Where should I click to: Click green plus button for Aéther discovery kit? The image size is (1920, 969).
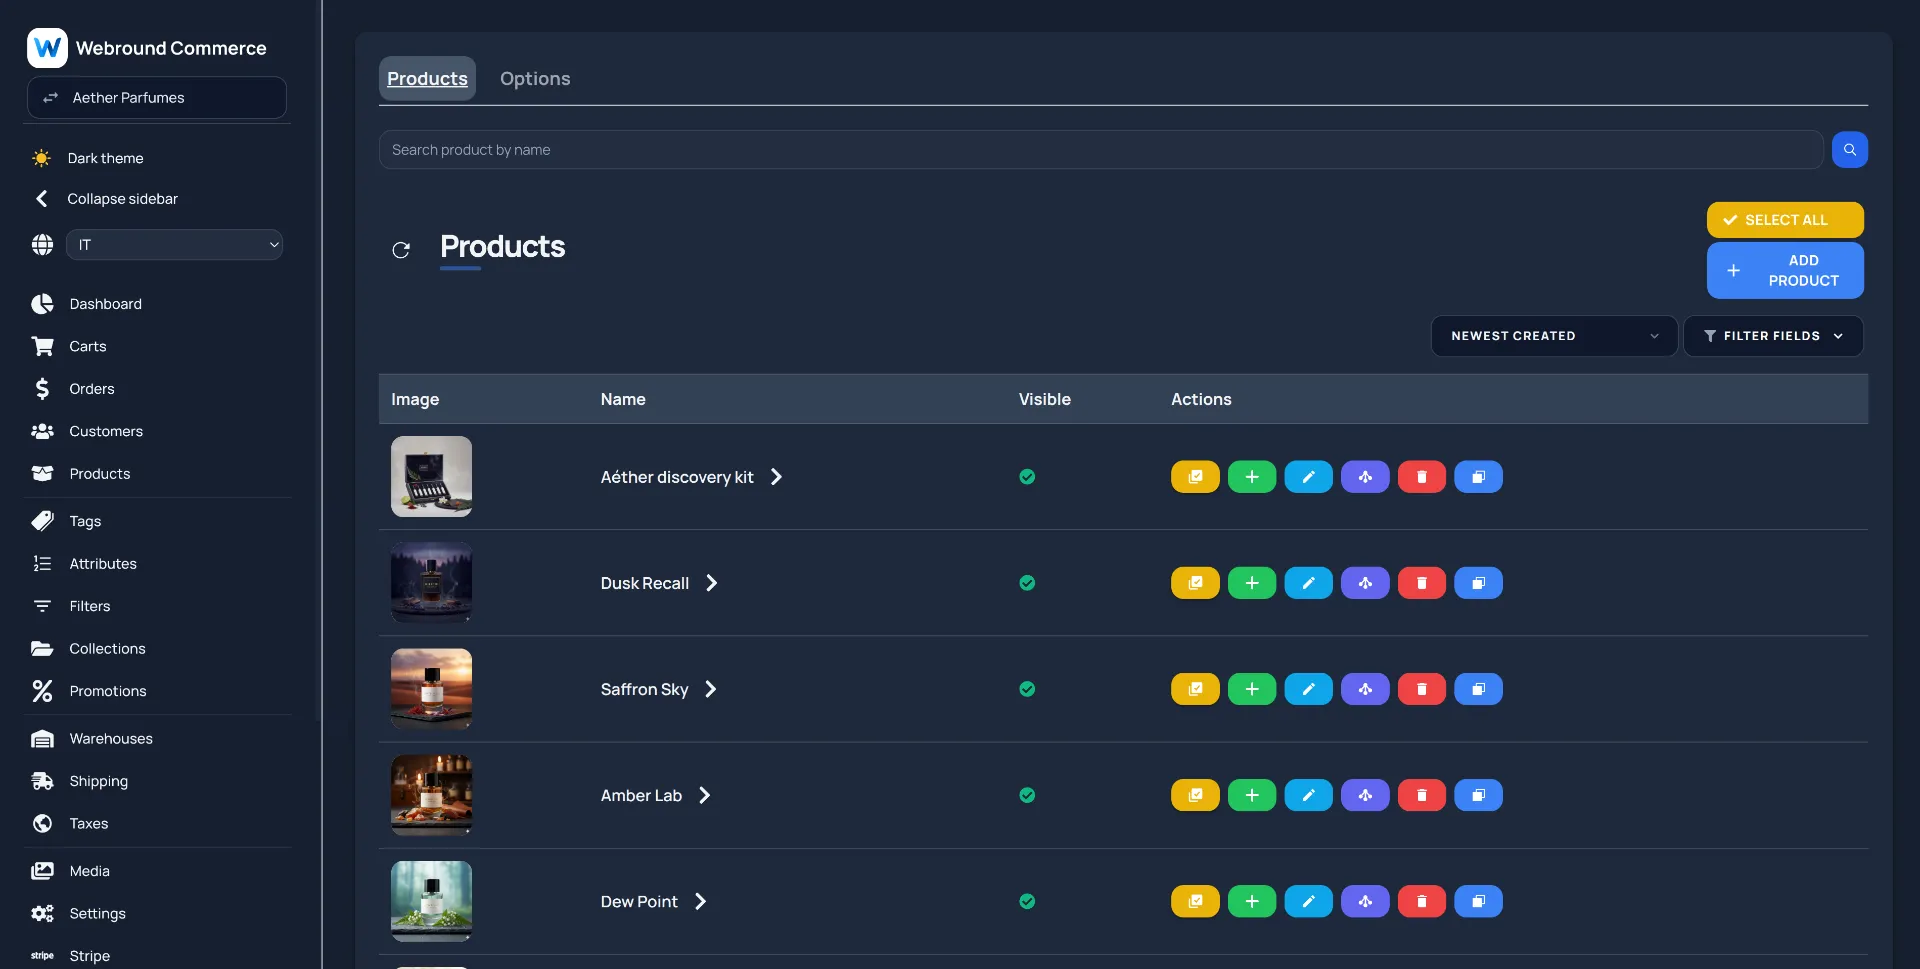(1251, 477)
